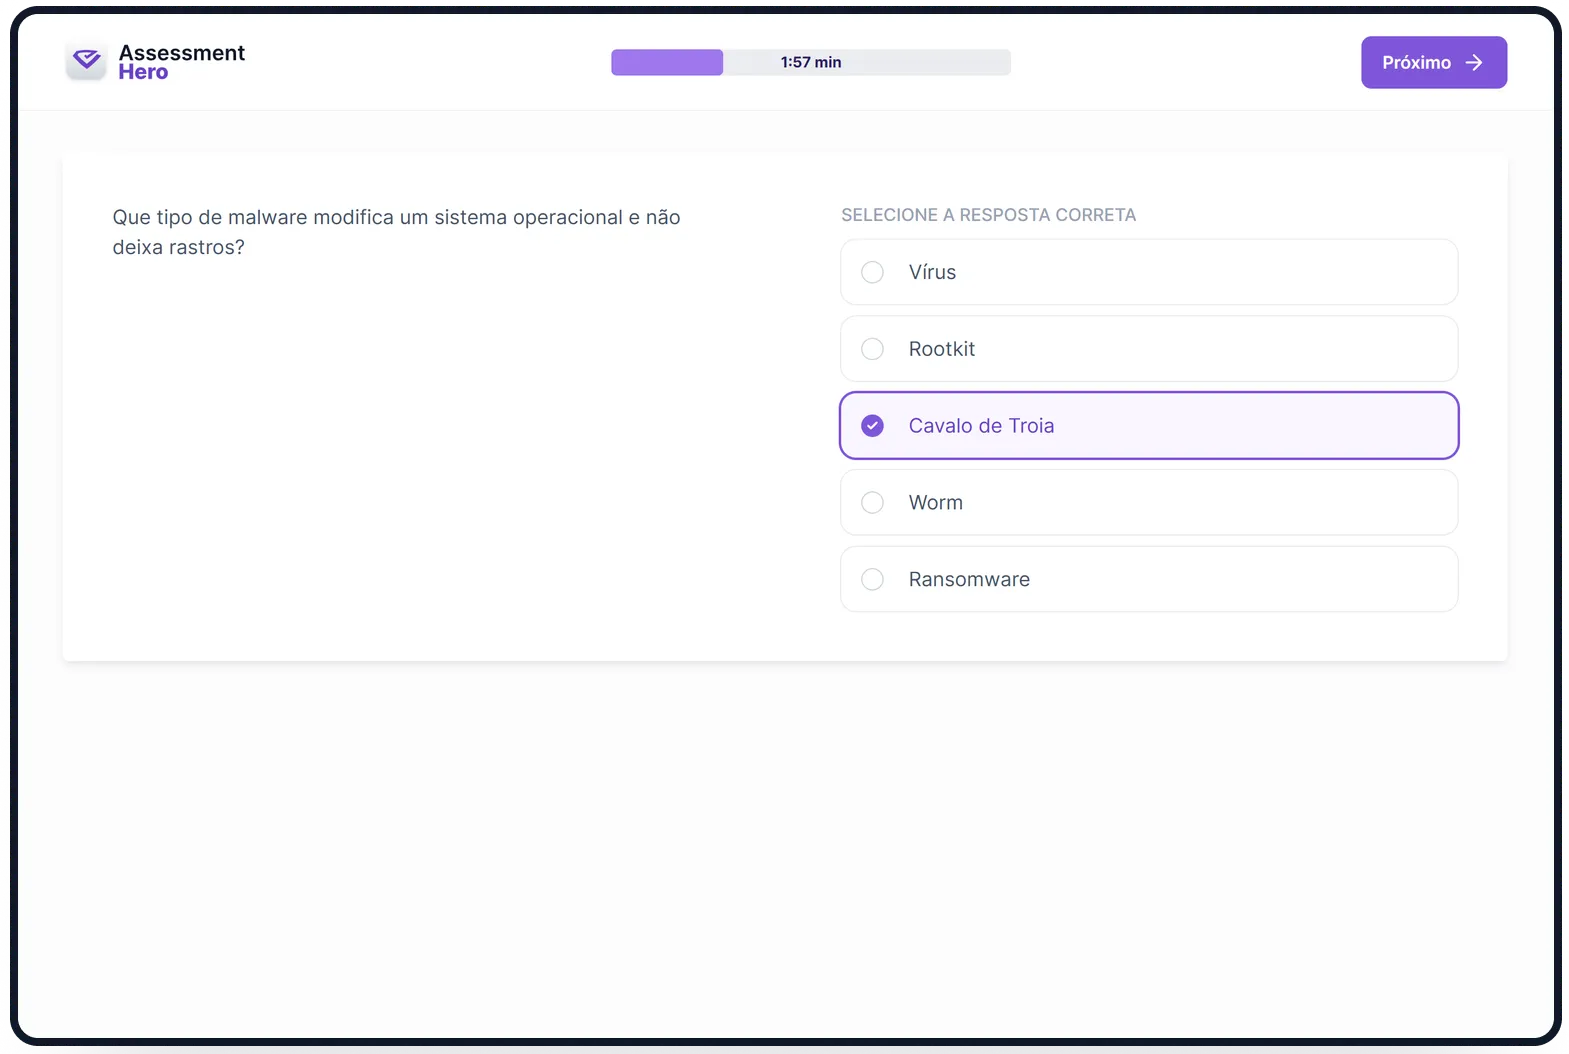This screenshot has height=1054, width=1569.
Task: Click the Cavalo de Troia label text
Action: pos(981,426)
